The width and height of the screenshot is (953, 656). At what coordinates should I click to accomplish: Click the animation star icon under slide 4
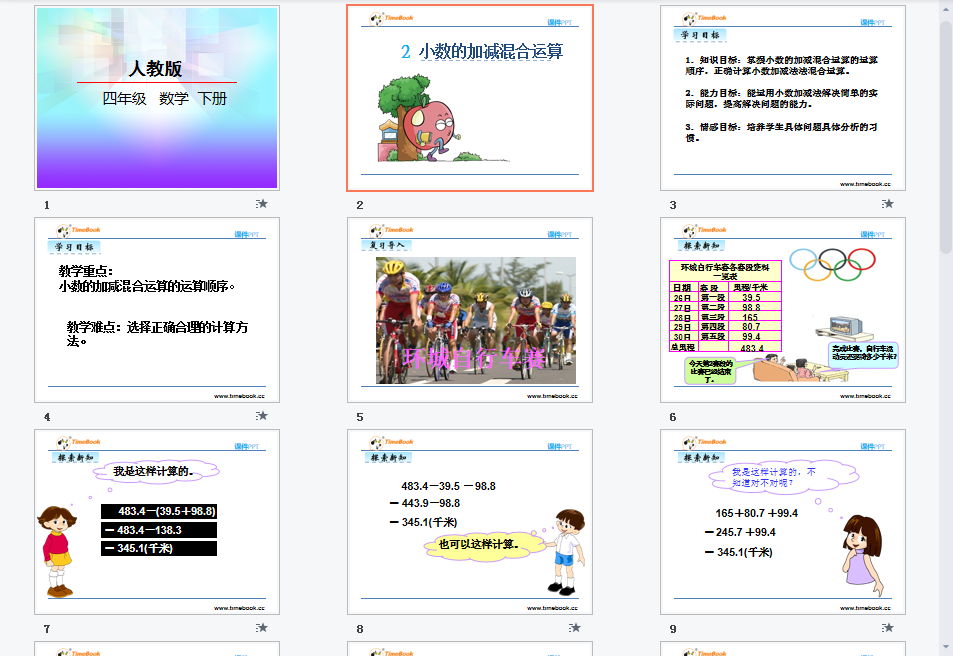coord(262,416)
